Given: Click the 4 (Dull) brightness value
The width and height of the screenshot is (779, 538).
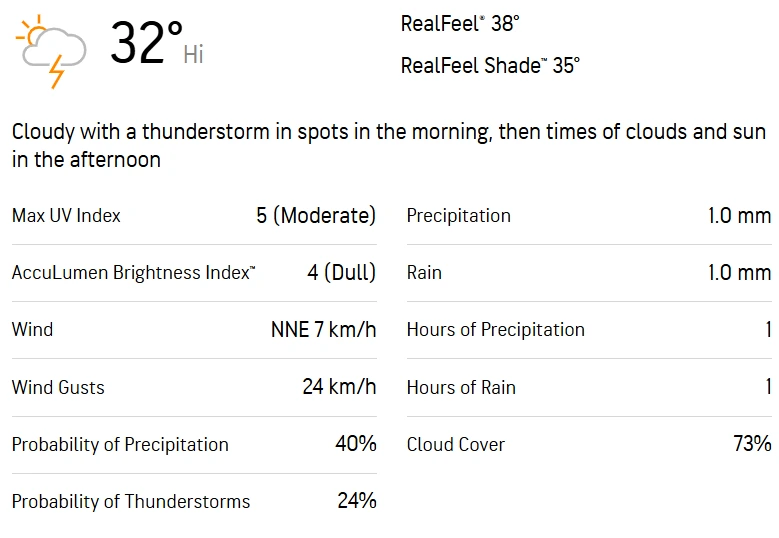Looking at the screenshot, I should (x=341, y=273).
